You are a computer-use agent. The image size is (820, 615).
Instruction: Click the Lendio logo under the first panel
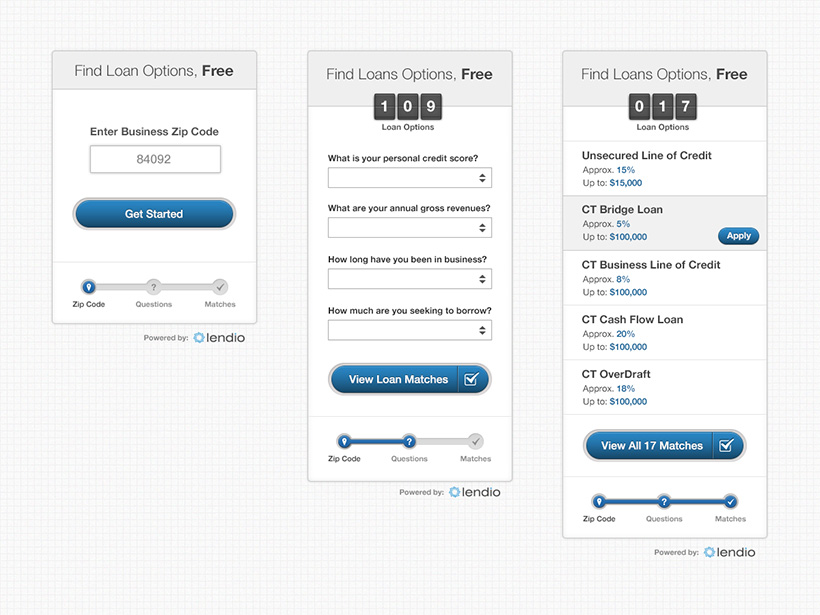pyautogui.click(x=219, y=338)
